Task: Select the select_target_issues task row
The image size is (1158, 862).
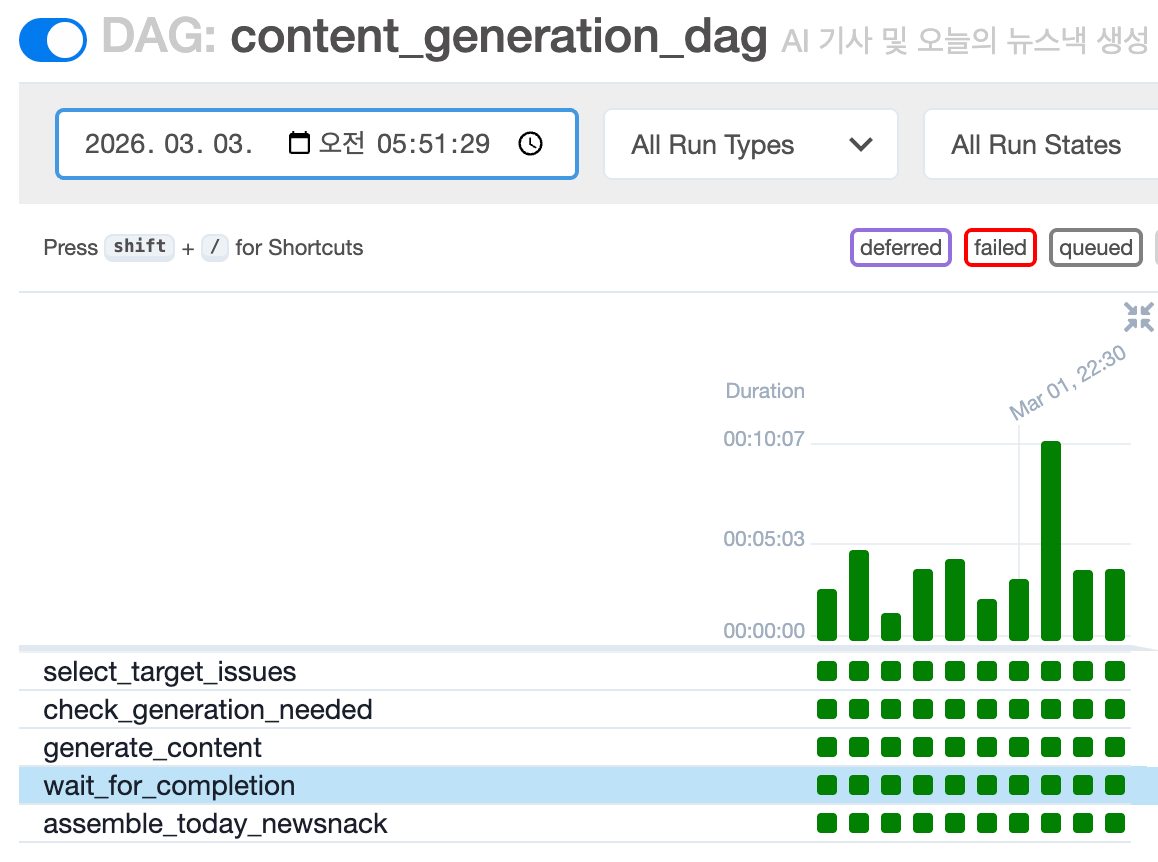Action: (170, 672)
